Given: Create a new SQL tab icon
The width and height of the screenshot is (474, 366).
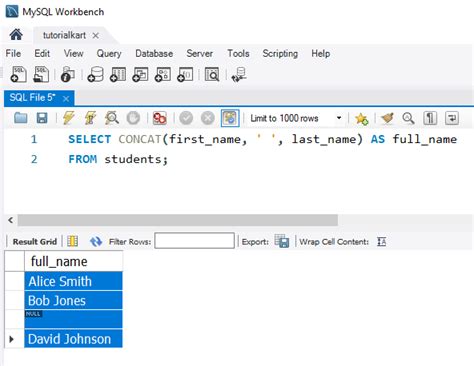Looking at the screenshot, I should pos(19,74).
